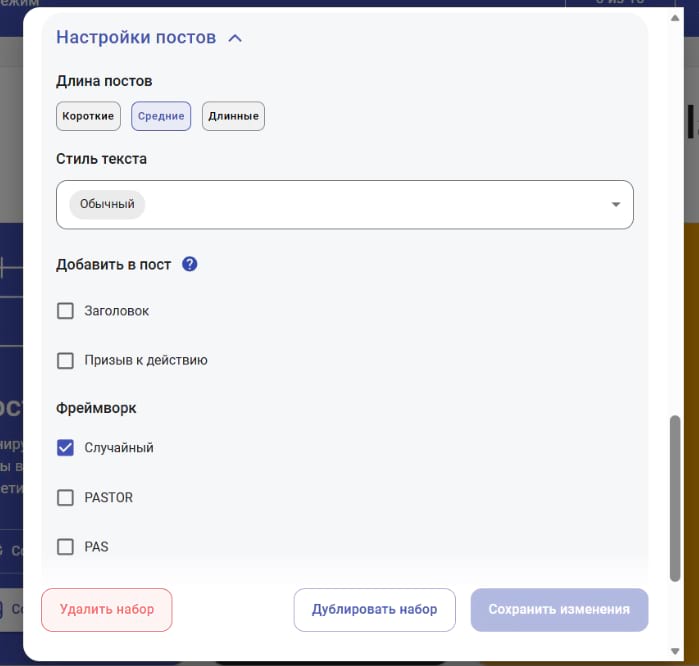Click the Фреймворк section label
The height and width of the screenshot is (666, 699).
click(x=96, y=408)
